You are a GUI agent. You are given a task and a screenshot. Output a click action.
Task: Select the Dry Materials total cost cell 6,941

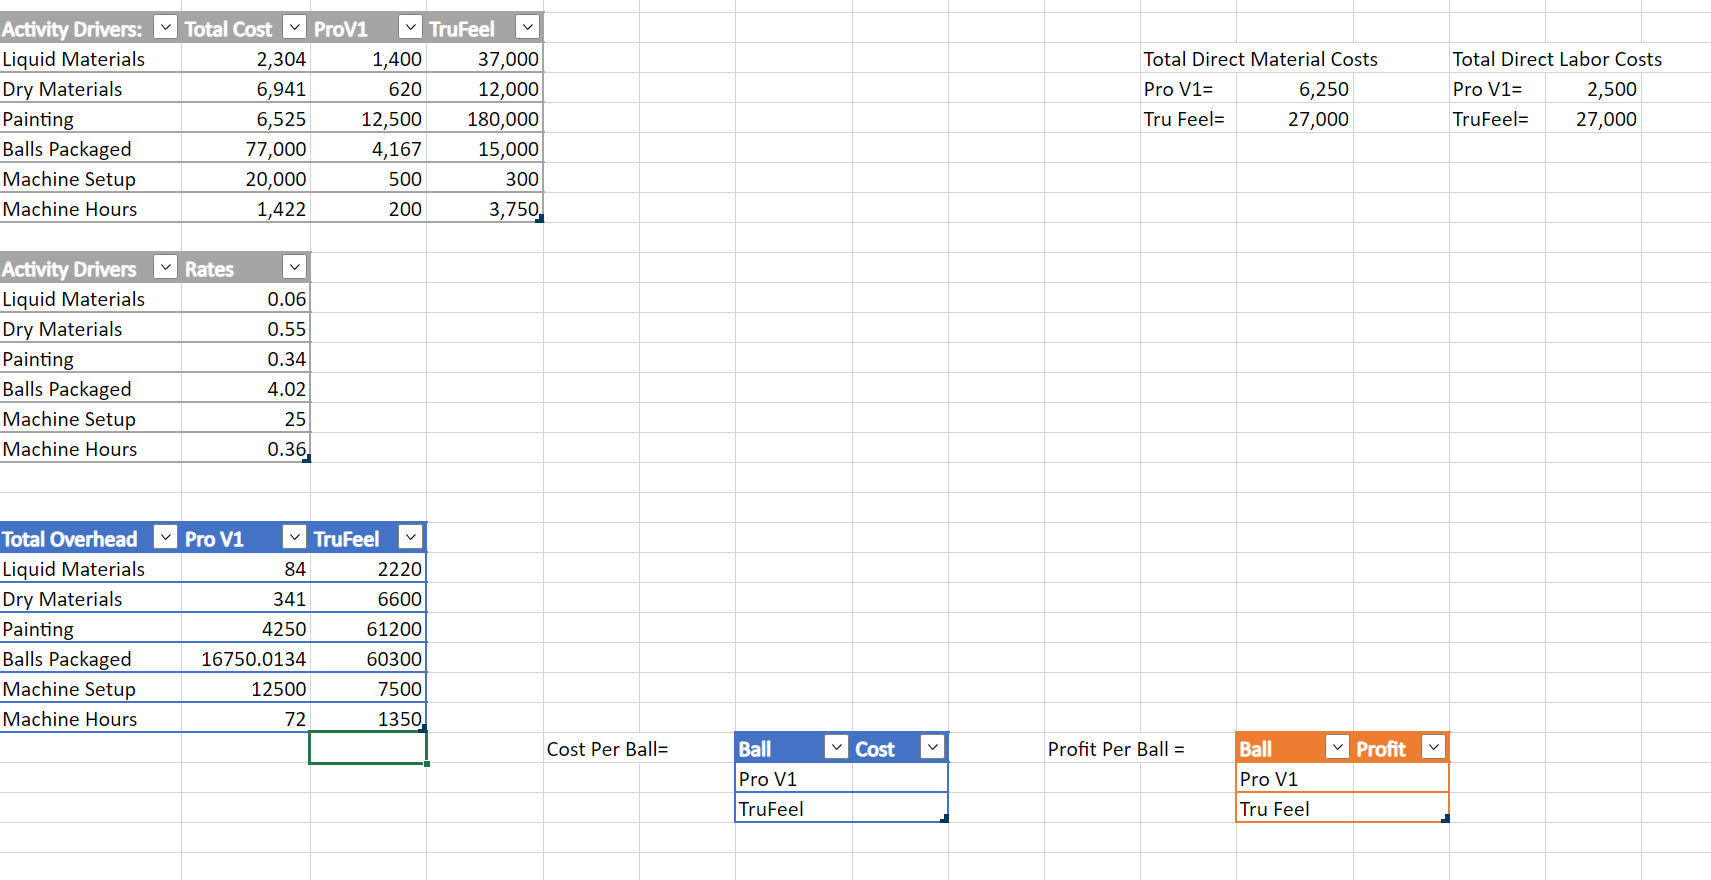pyautogui.click(x=246, y=89)
